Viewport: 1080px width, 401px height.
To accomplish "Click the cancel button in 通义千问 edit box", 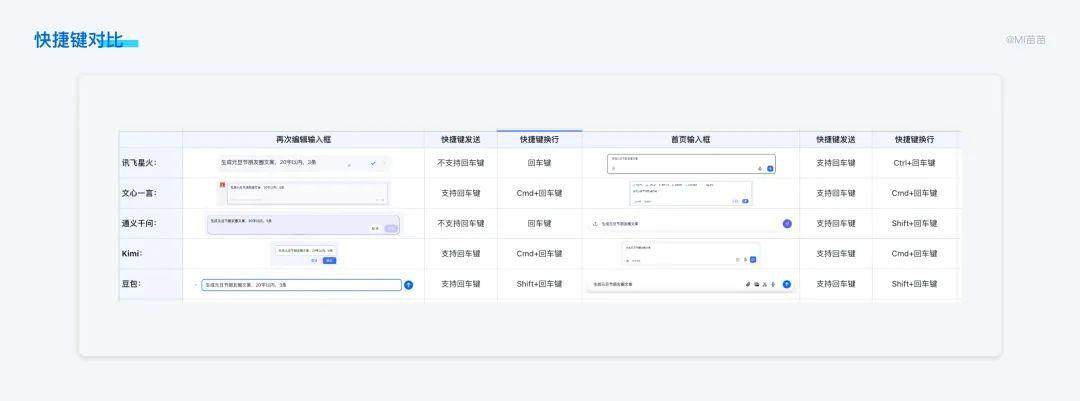I will pyautogui.click(x=375, y=228).
